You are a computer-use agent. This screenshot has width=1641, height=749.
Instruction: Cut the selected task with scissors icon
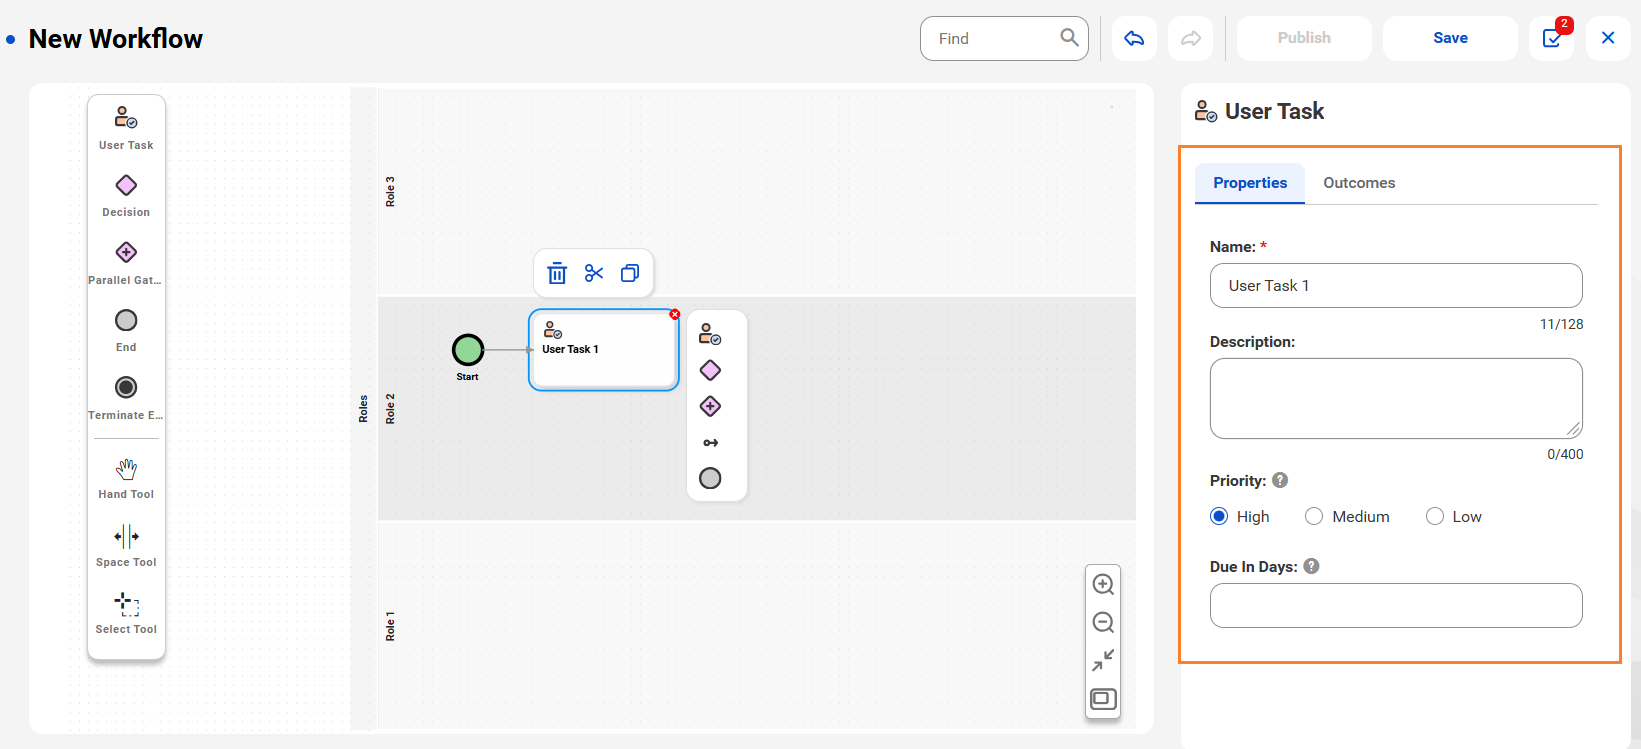click(594, 273)
